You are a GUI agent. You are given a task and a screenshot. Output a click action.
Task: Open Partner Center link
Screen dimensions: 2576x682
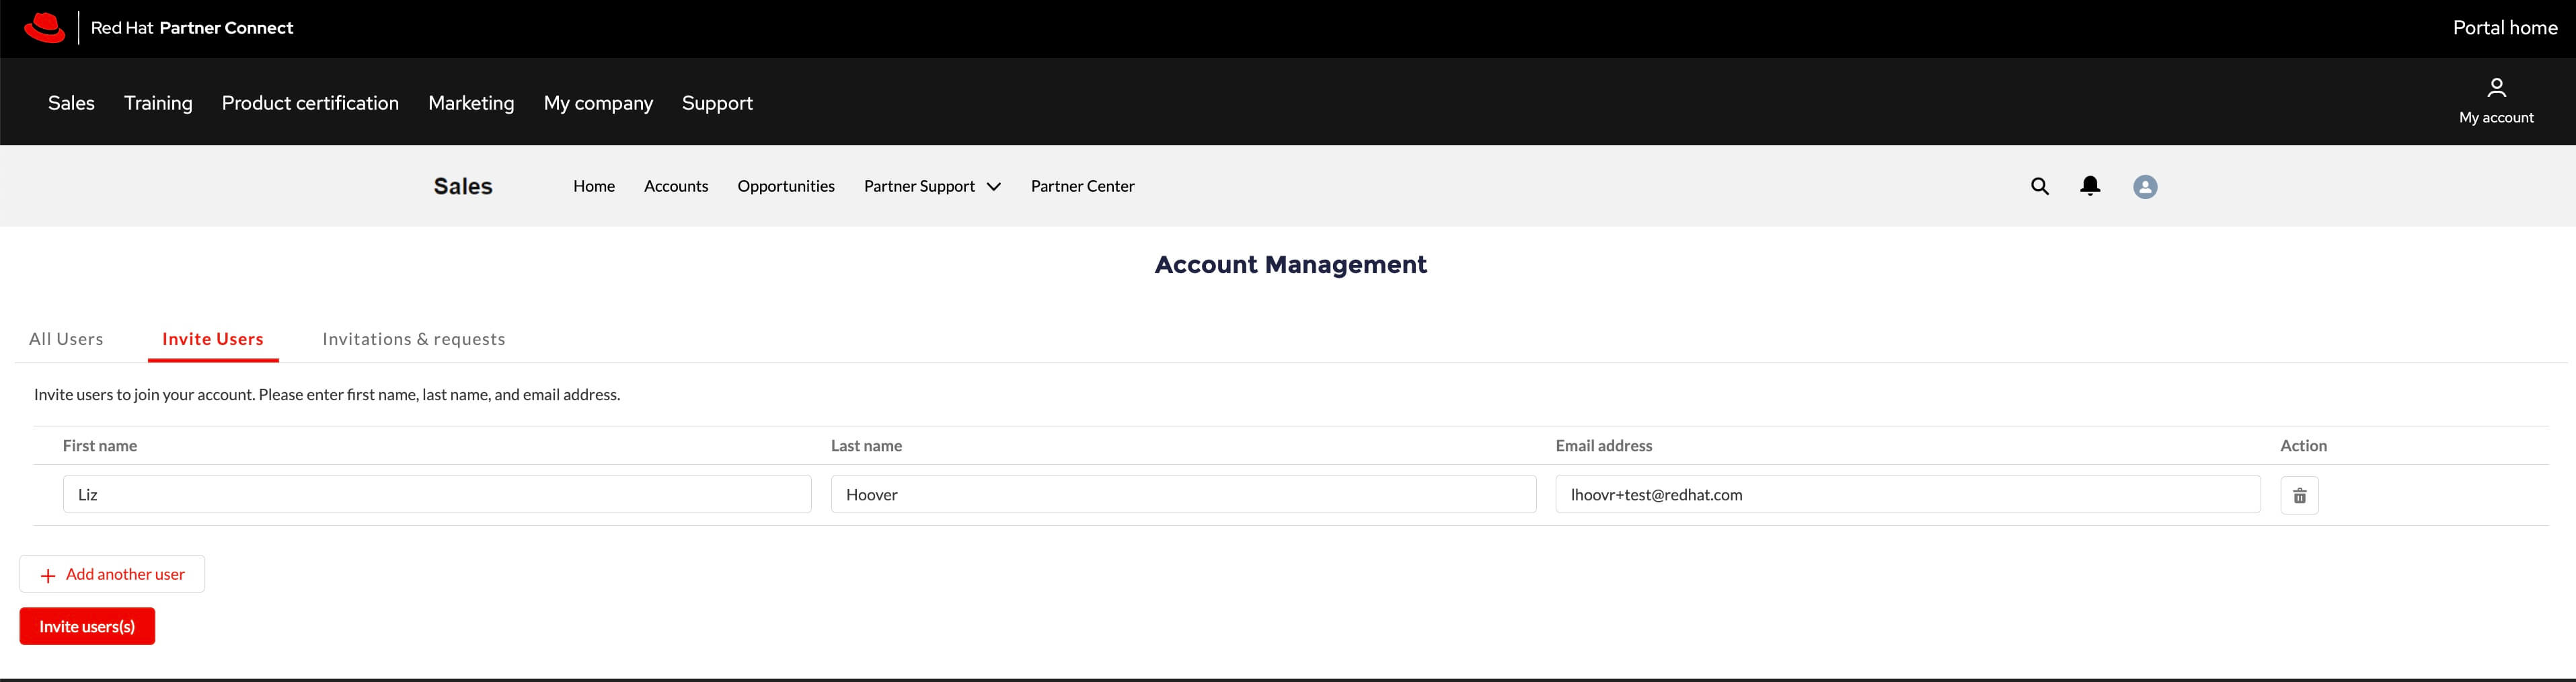point(1082,186)
